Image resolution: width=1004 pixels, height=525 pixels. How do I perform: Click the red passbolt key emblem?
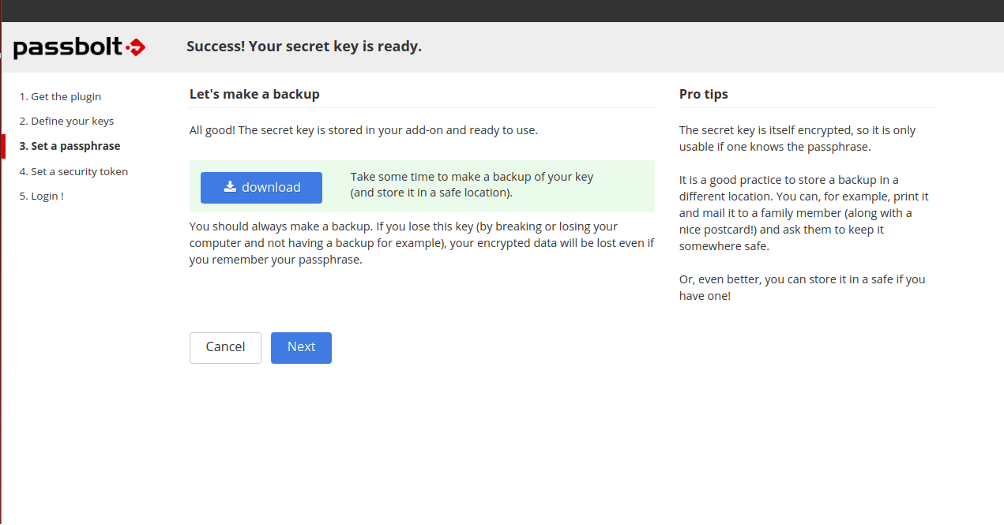136,47
